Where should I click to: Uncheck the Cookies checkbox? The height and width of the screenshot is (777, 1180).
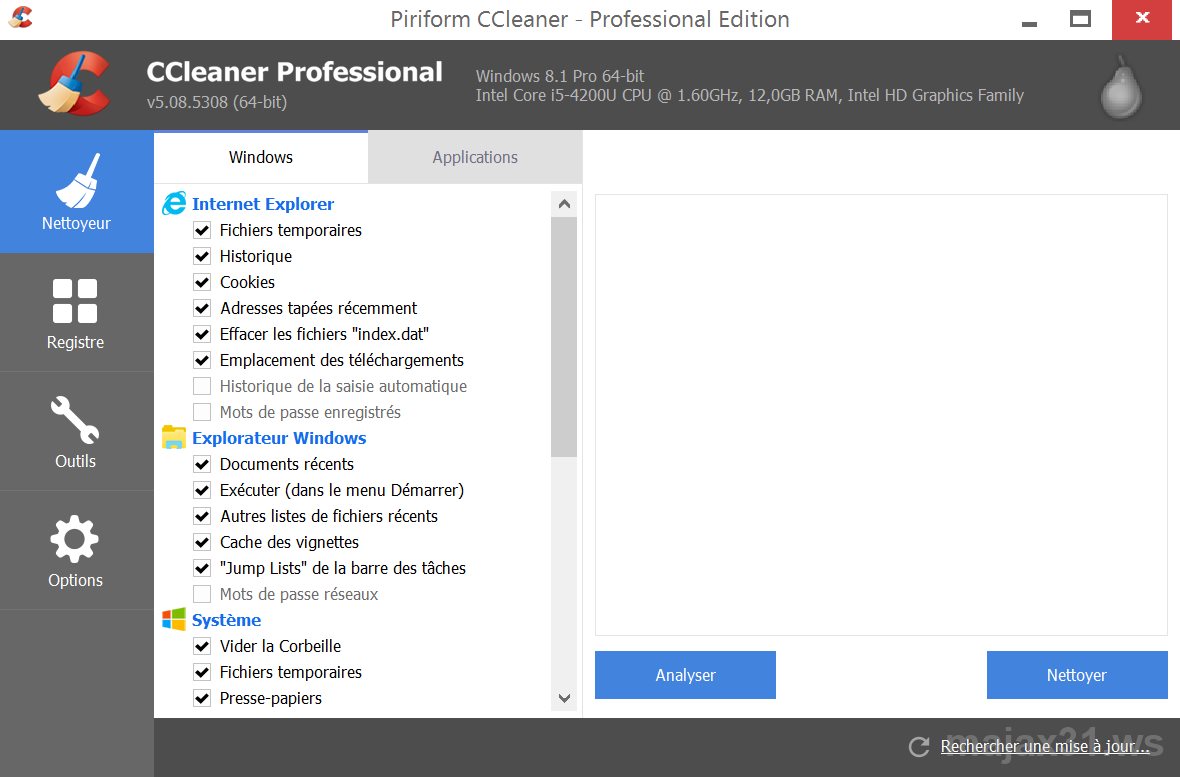click(202, 282)
